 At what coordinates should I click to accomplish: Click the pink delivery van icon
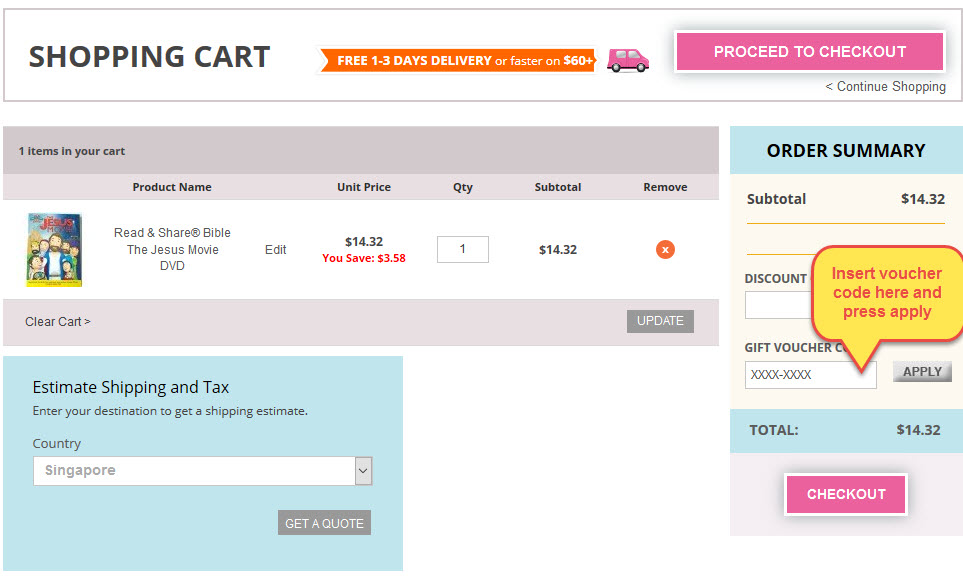(627, 60)
